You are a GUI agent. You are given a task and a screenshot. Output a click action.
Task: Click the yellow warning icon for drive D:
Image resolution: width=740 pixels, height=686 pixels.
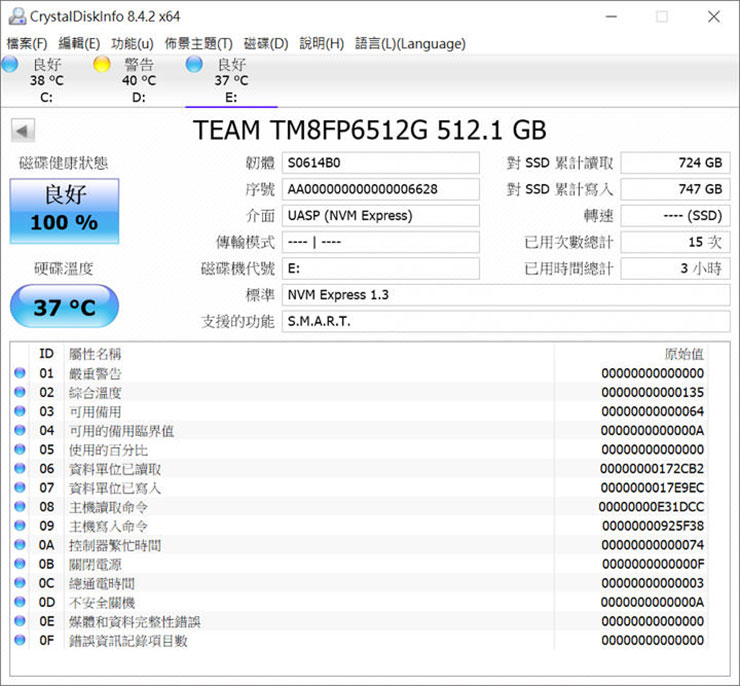pos(101,65)
